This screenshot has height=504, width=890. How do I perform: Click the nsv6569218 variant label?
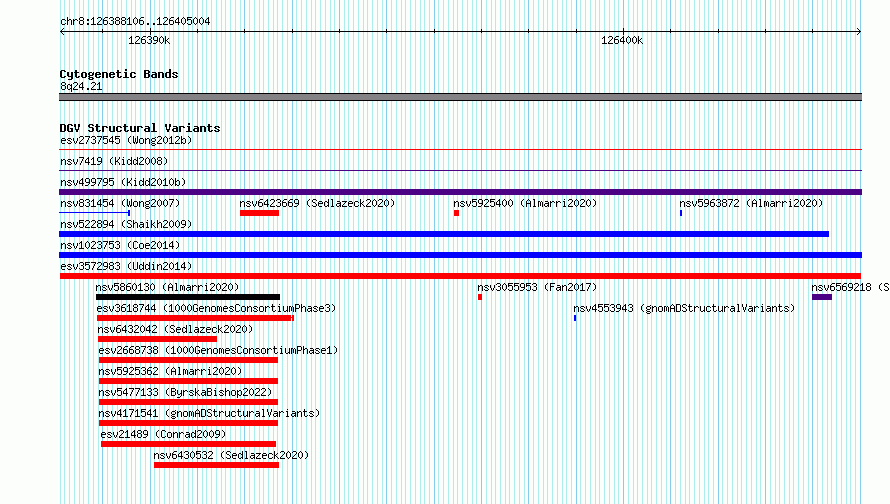[850, 287]
